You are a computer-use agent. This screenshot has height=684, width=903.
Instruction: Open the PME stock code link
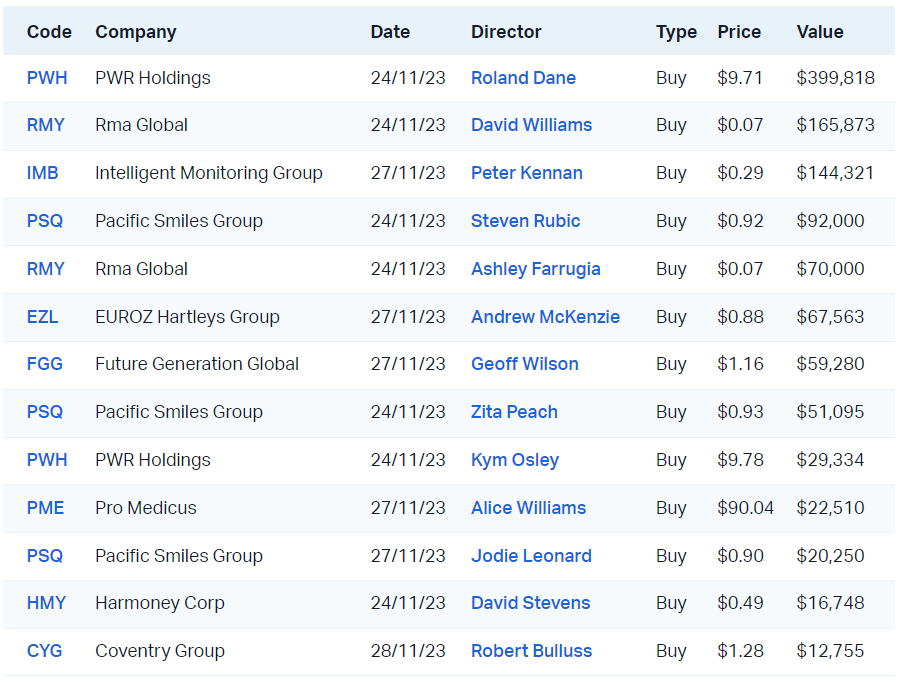click(x=45, y=508)
